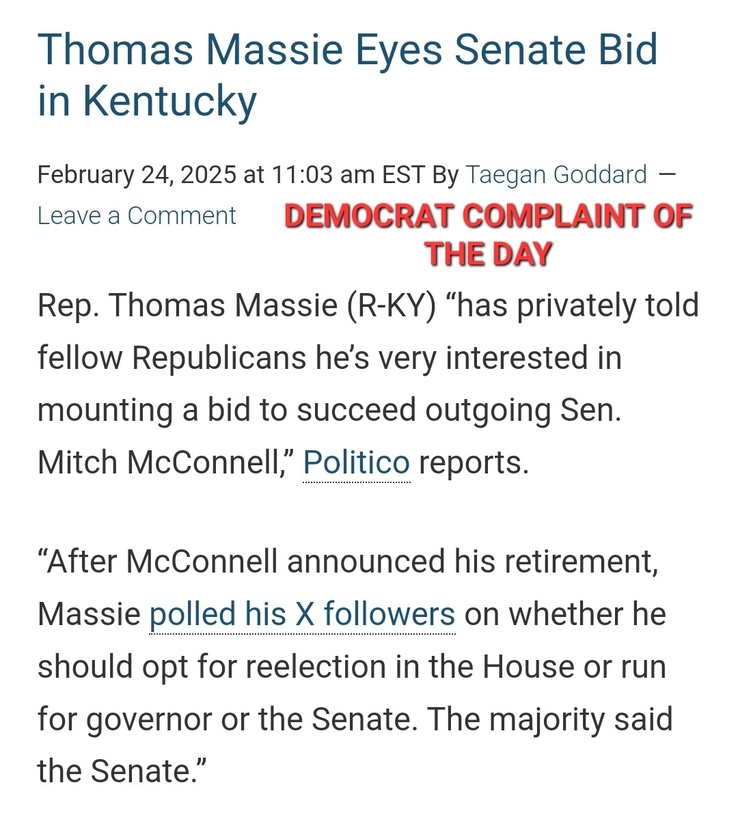The width and height of the screenshot is (738, 839).
Task: Click the February 24, 2025 date stamp
Action: coord(136,174)
